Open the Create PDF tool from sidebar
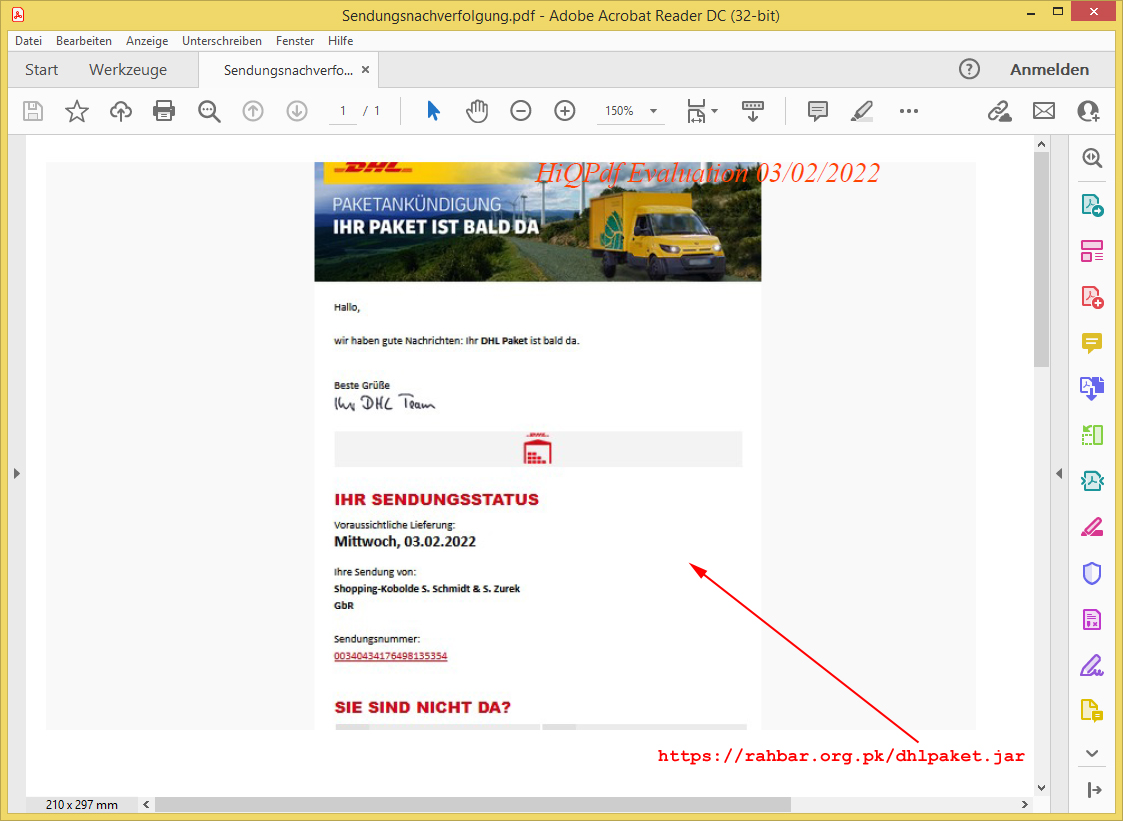 point(1092,297)
